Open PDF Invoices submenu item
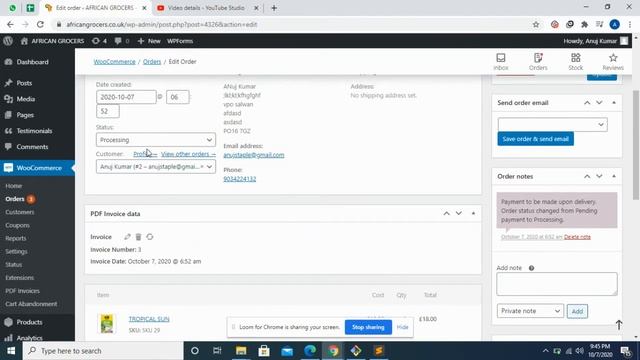This screenshot has width=640, height=360. (x=22, y=291)
